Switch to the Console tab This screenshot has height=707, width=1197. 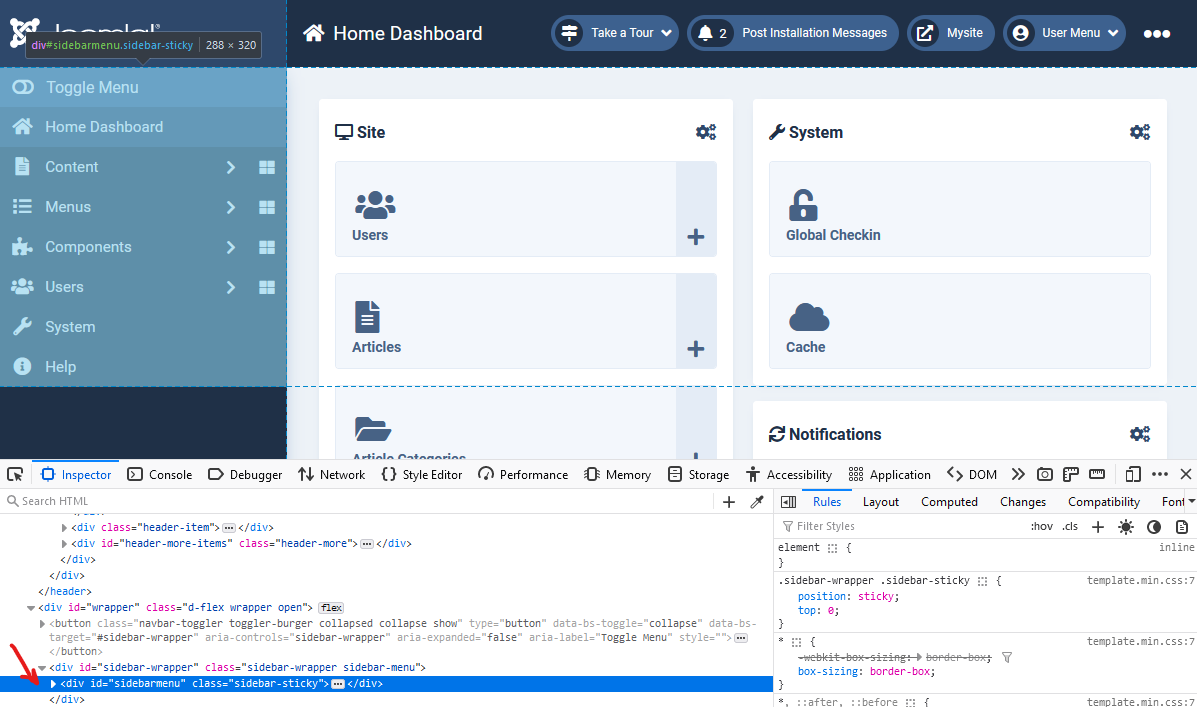(x=160, y=474)
